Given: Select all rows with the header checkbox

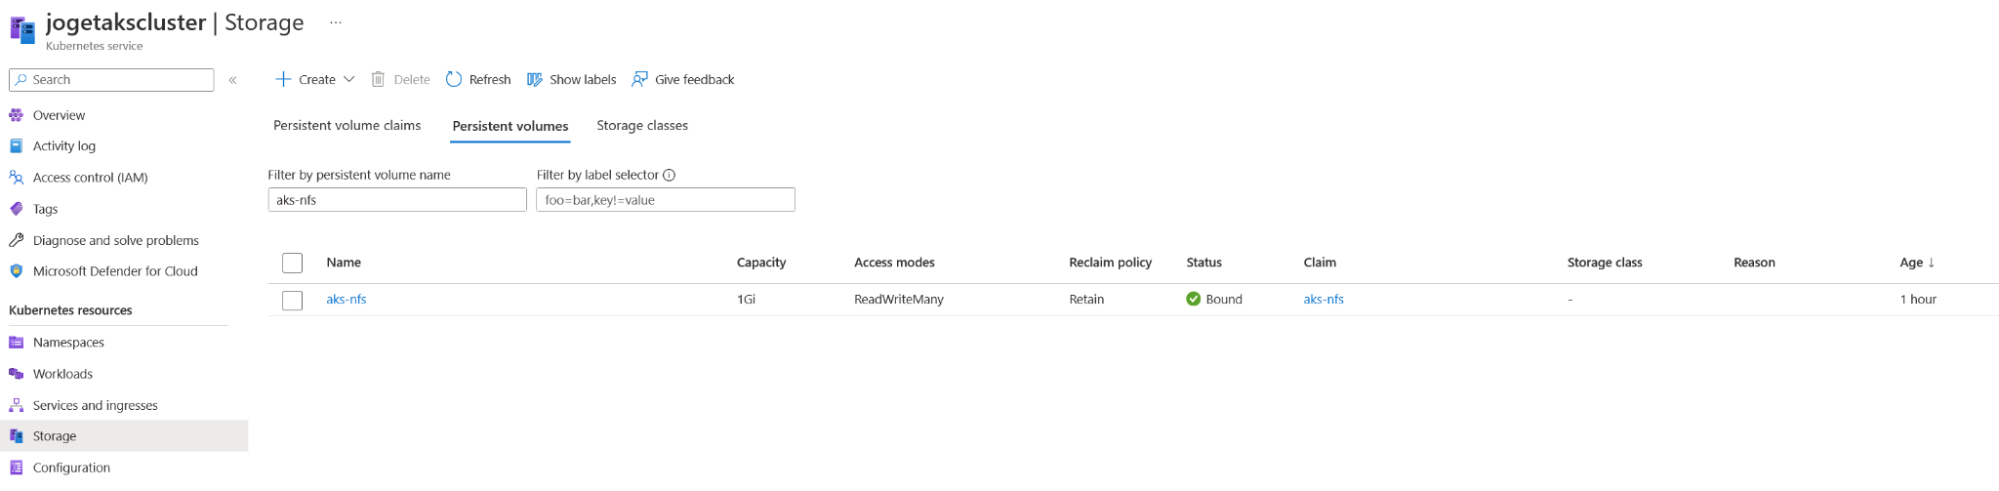Looking at the screenshot, I should (x=292, y=263).
